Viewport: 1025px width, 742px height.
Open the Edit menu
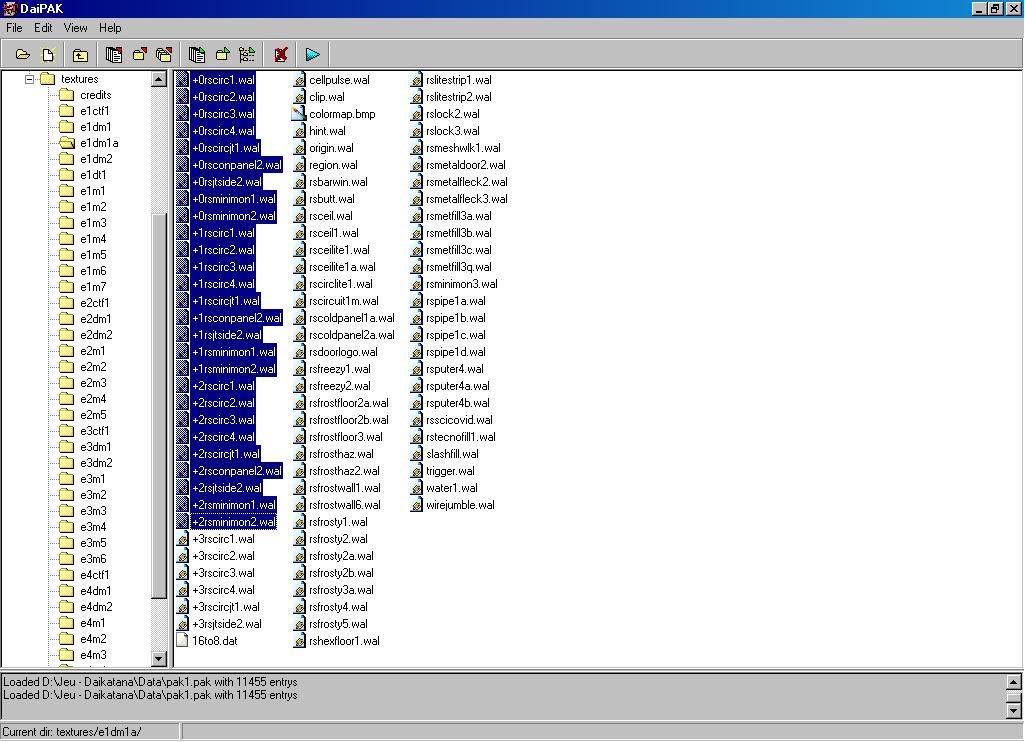pos(43,27)
